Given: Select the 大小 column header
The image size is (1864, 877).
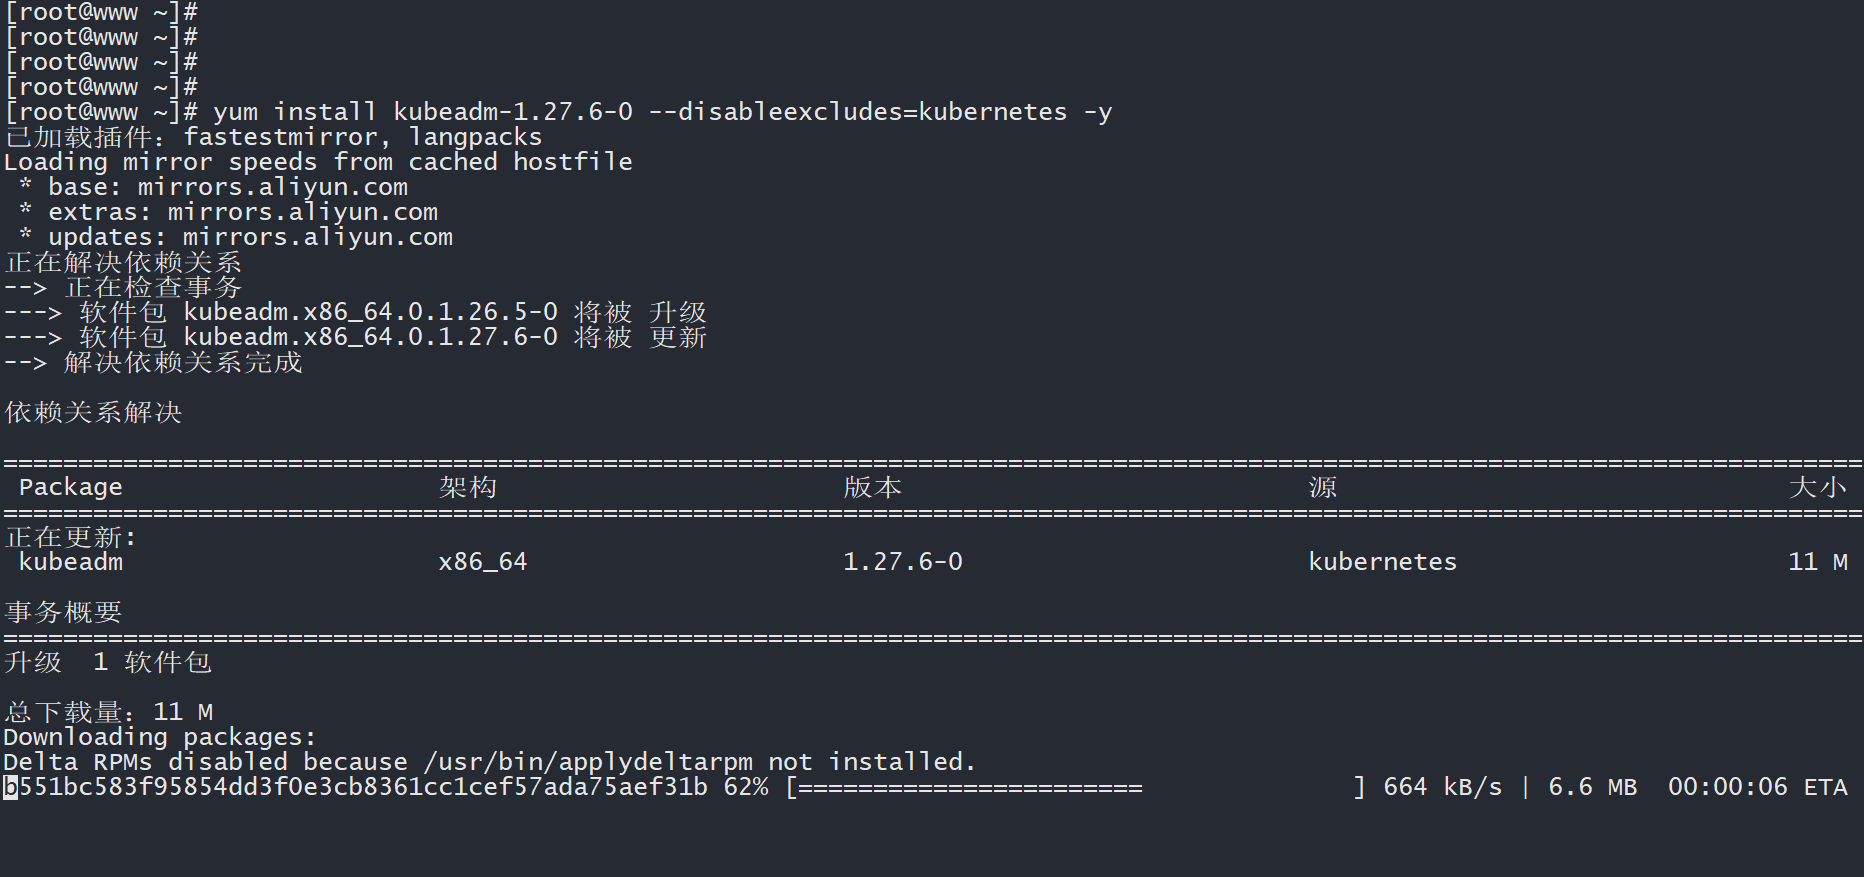Looking at the screenshot, I should (x=1817, y=487).
